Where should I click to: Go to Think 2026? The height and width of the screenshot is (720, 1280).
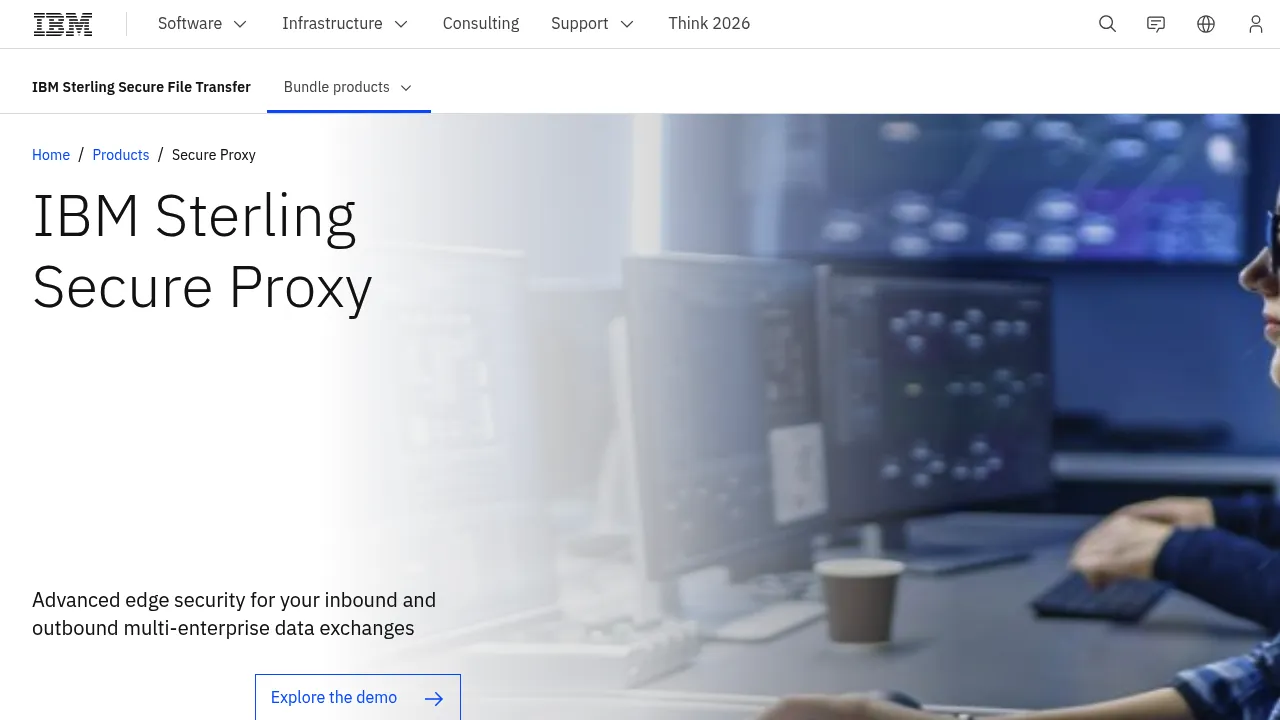709,24
